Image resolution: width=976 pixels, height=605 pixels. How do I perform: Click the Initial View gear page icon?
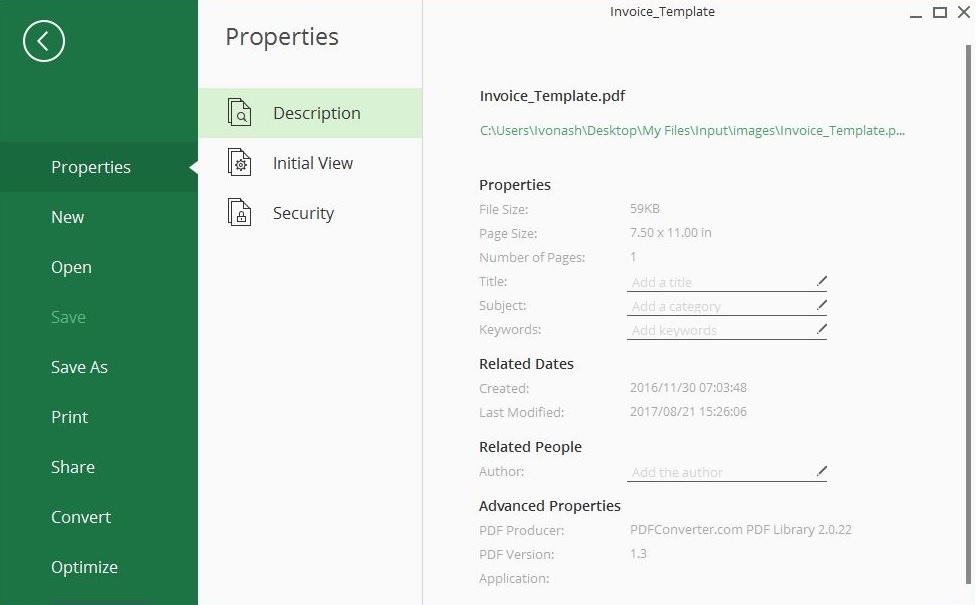click(239, 163)
